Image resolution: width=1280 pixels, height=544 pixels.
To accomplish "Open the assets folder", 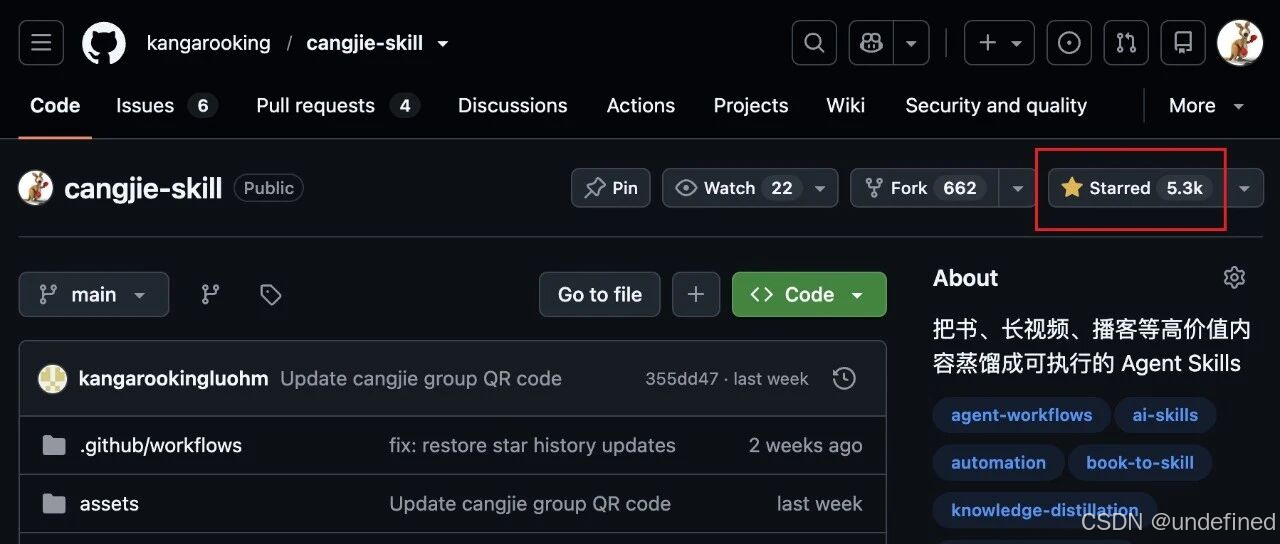I will click(x=109, y=504).
